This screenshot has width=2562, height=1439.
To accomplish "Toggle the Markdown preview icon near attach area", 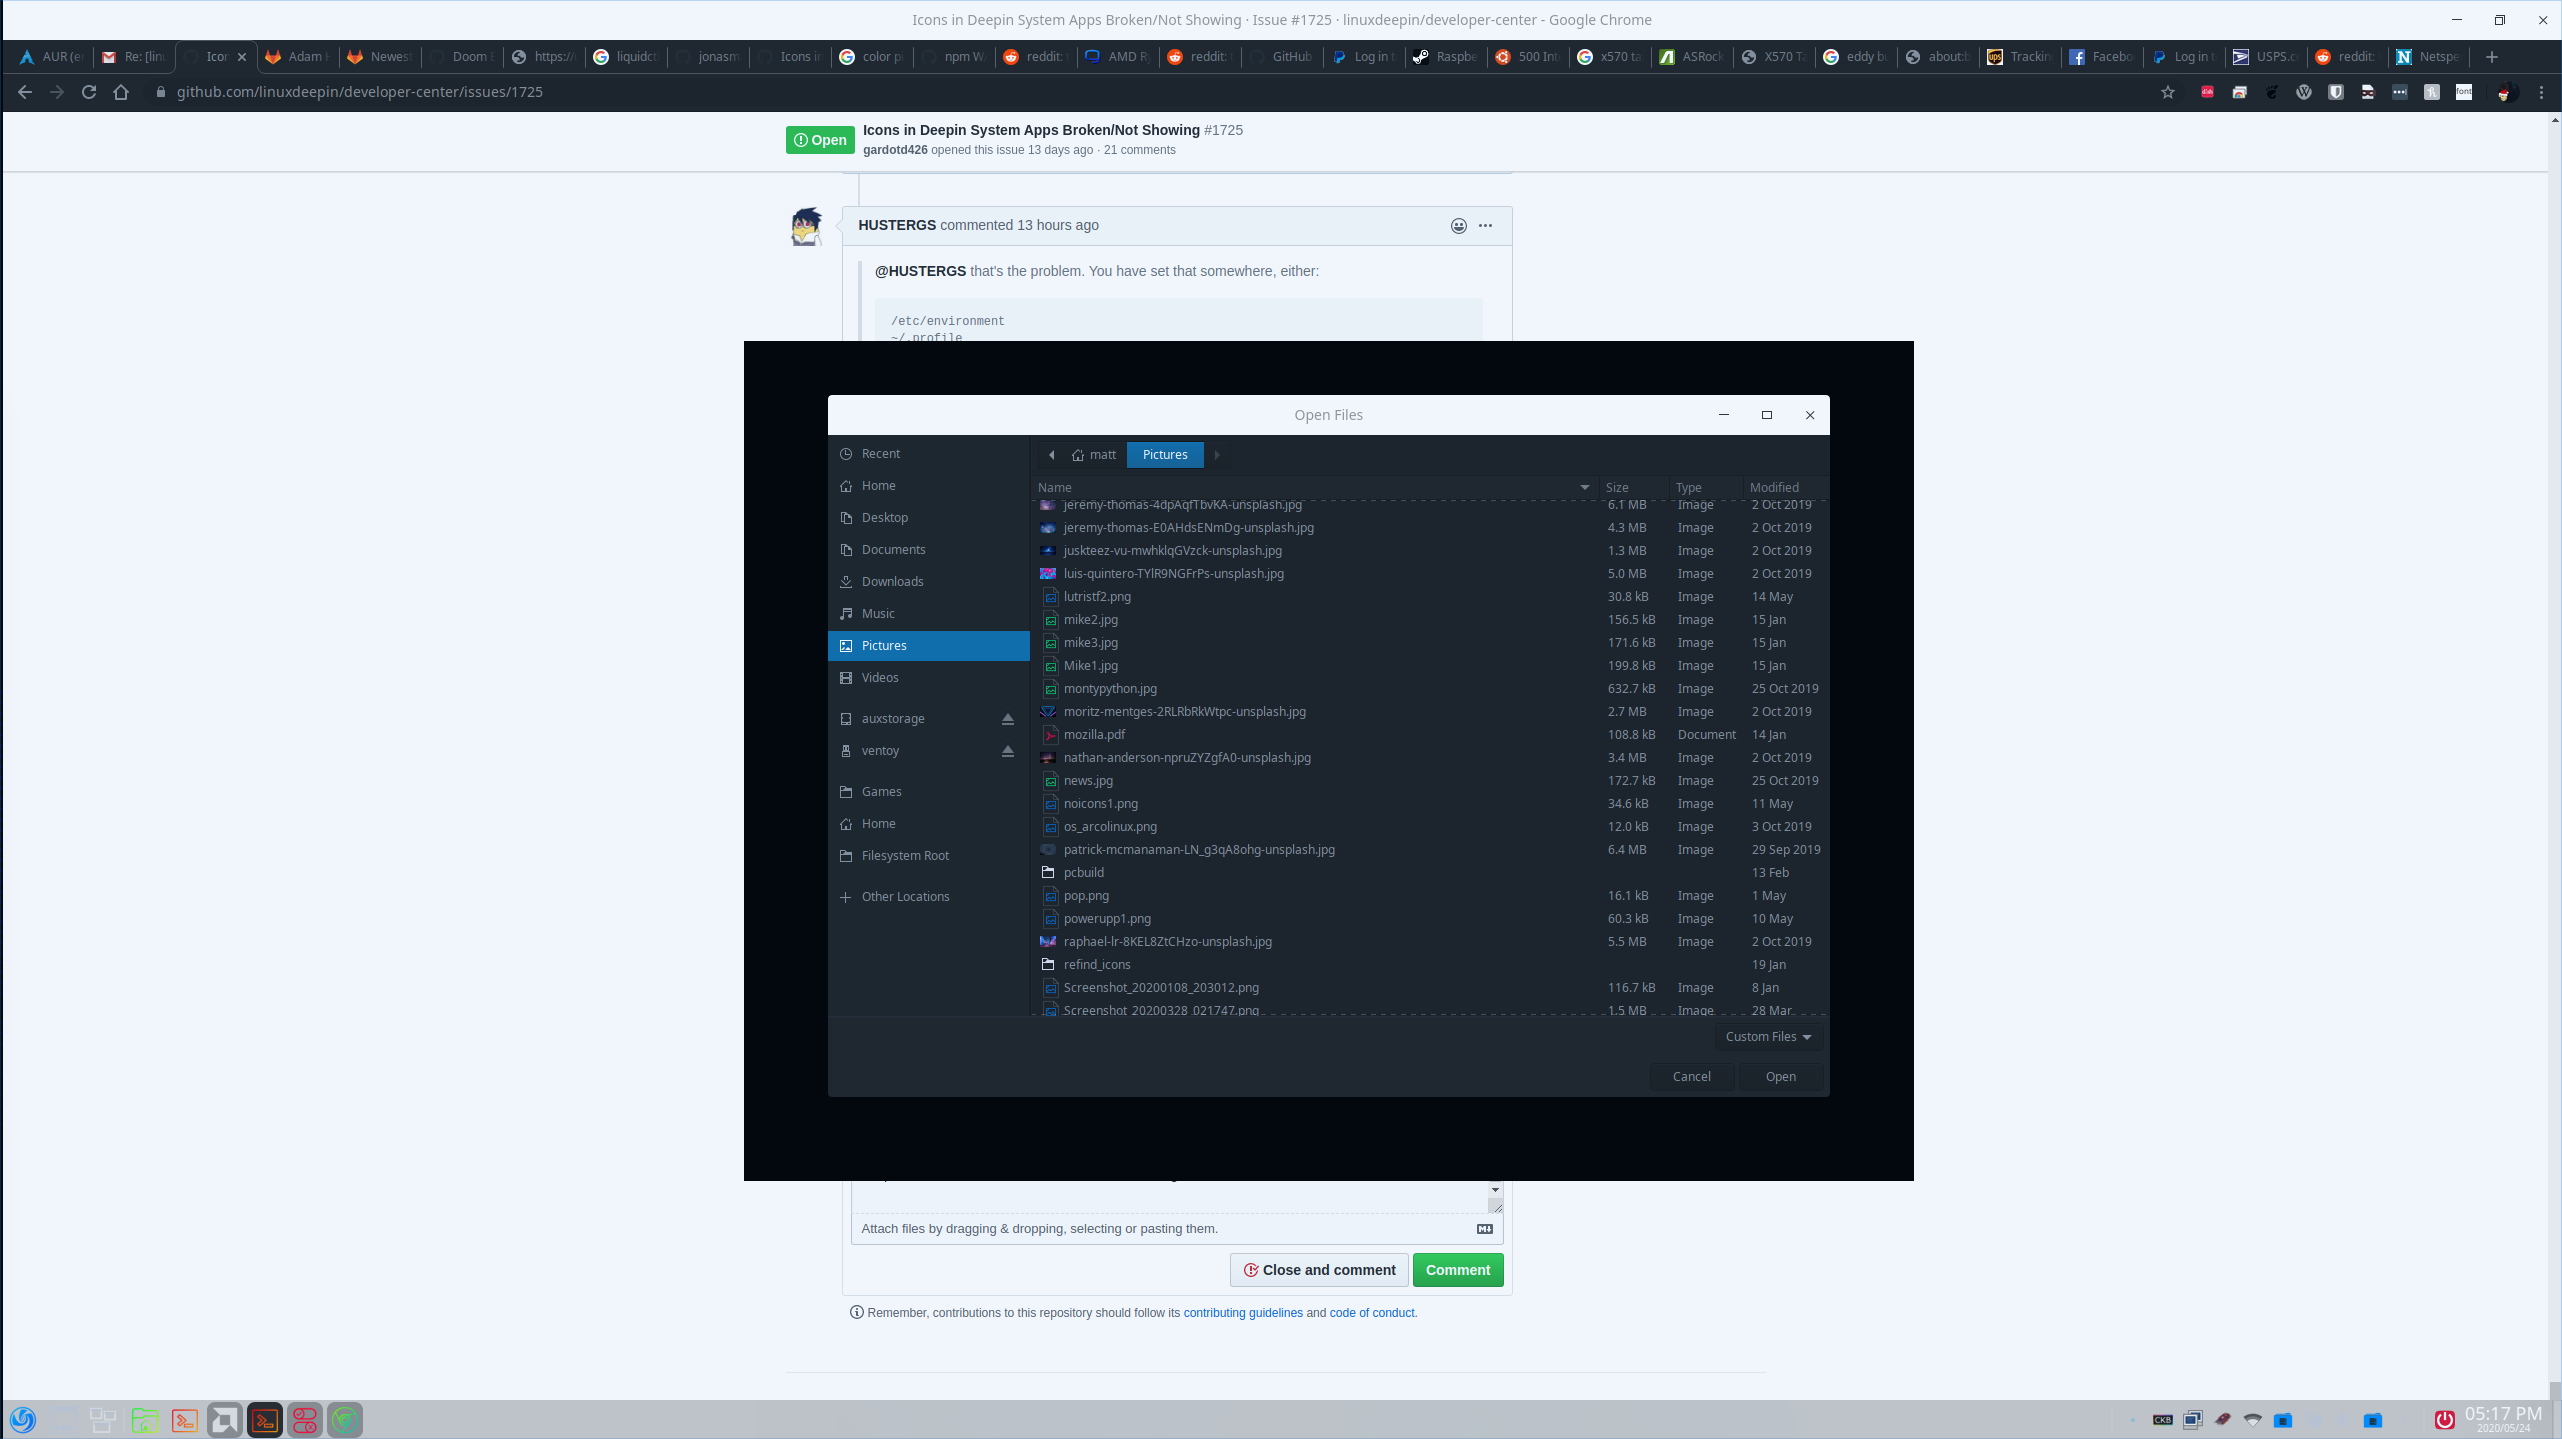I will point(1484,1228).
